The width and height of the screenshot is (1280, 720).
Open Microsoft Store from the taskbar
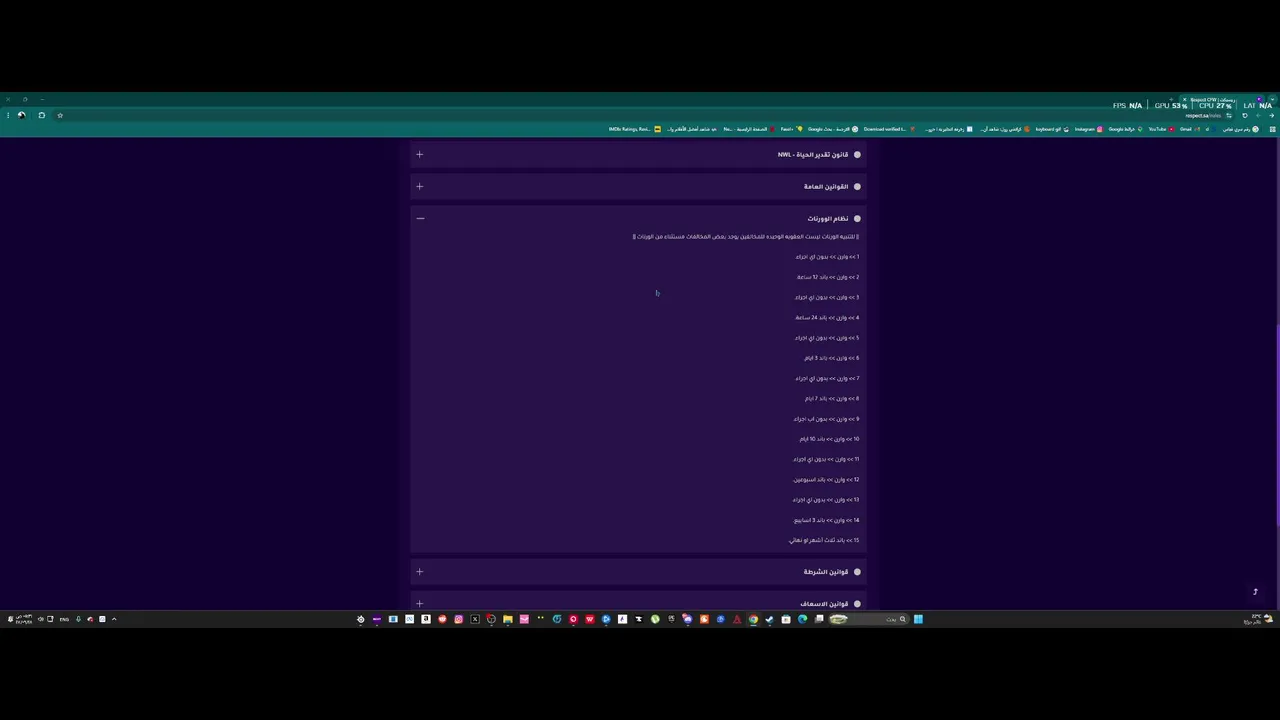pos(786,619)
